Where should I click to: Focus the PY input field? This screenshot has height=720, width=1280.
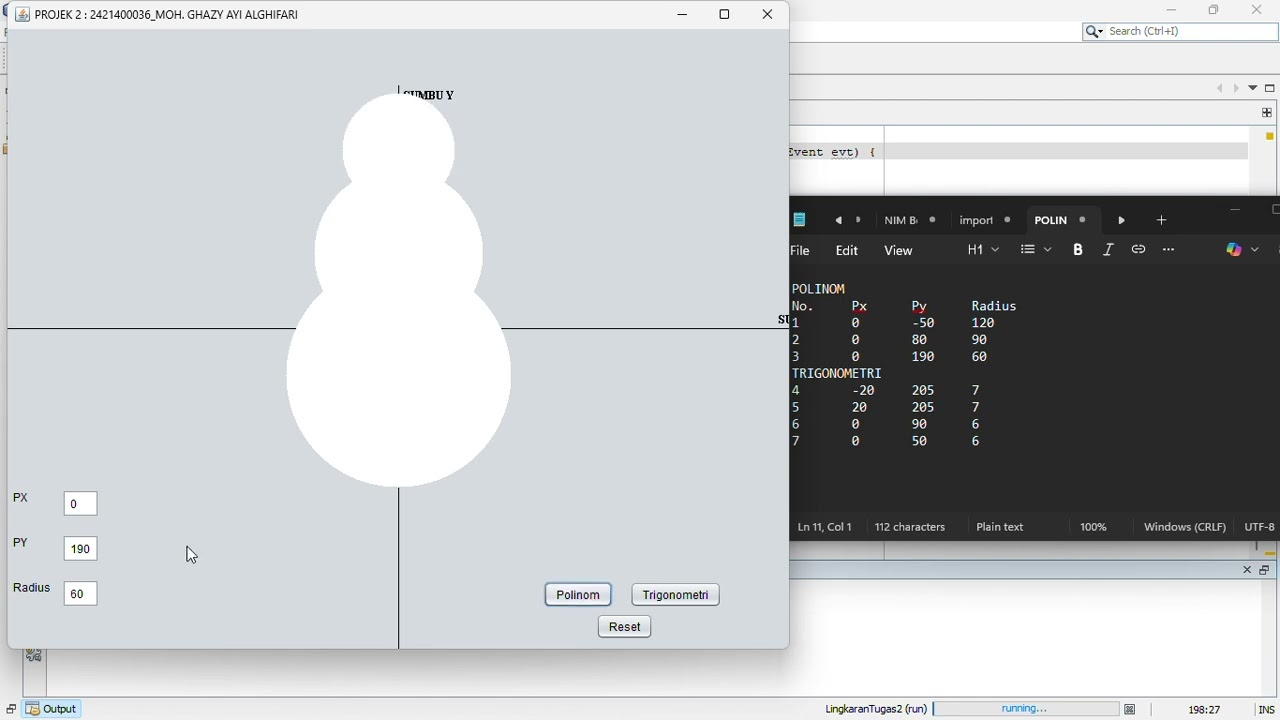[x=81, y=549]
